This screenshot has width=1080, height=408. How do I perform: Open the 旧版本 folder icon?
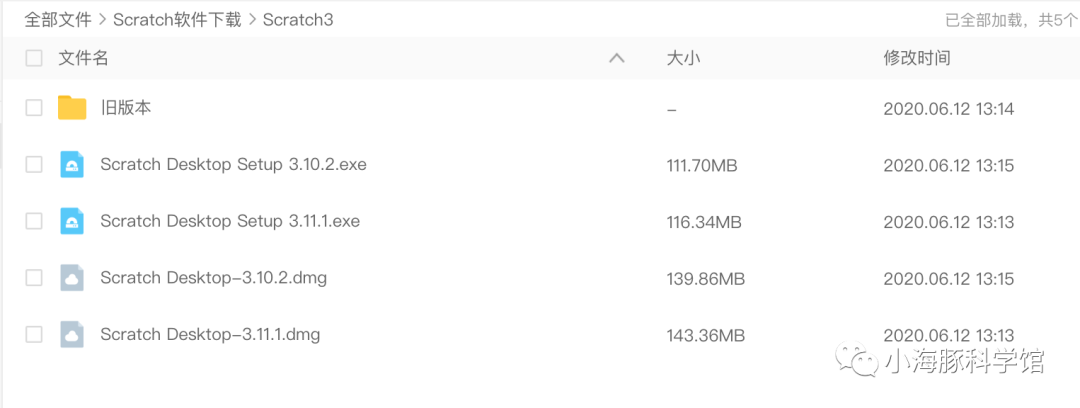pos(72,108)
